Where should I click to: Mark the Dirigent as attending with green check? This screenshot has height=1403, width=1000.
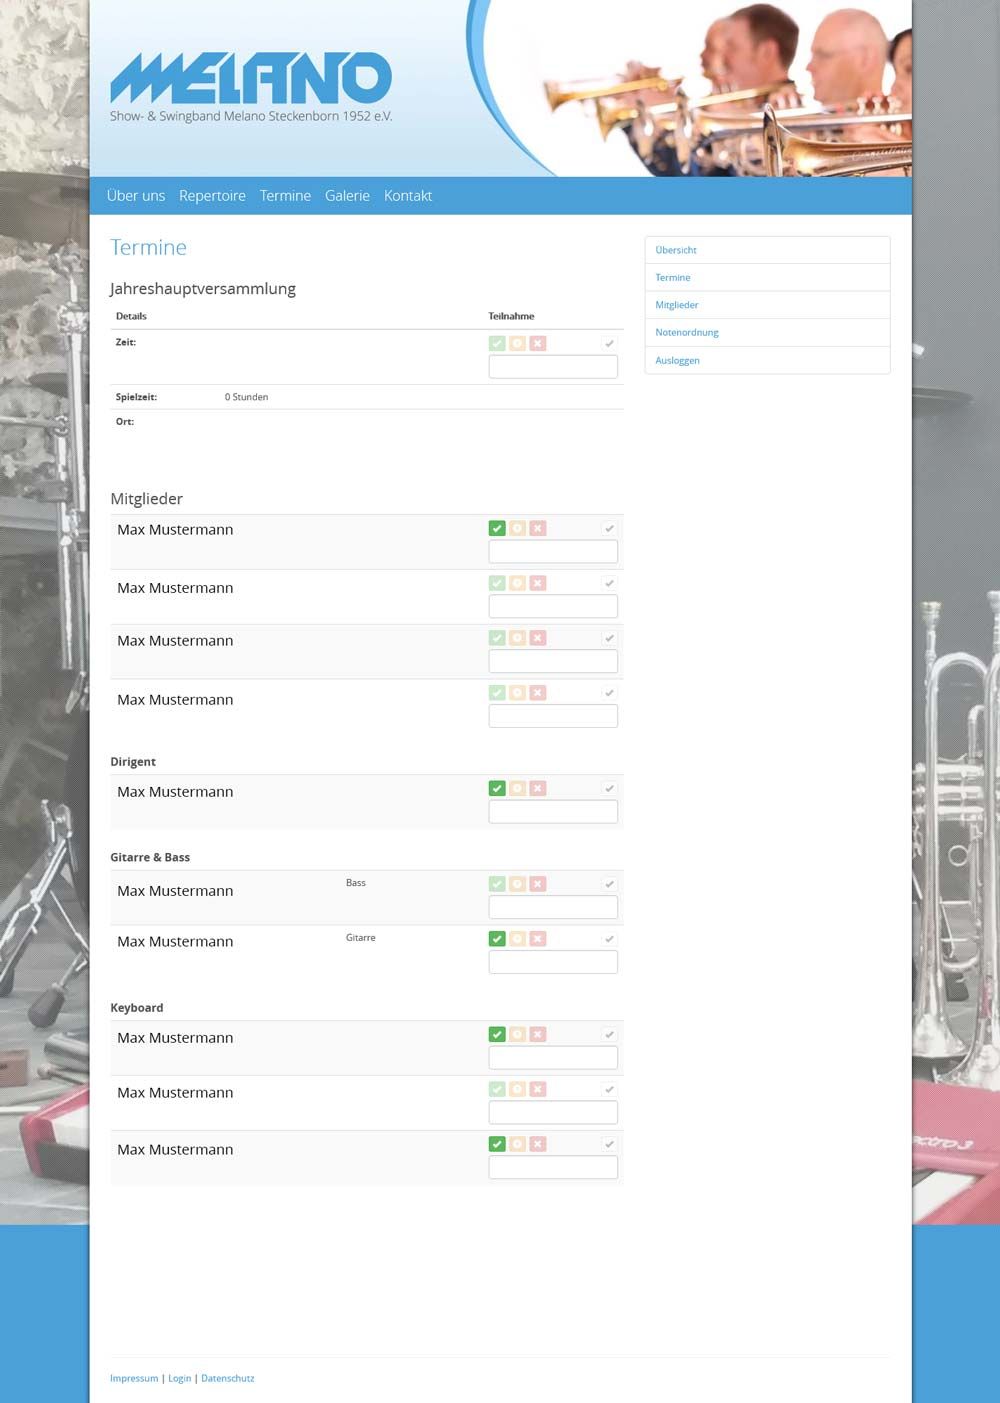point(497,788)
